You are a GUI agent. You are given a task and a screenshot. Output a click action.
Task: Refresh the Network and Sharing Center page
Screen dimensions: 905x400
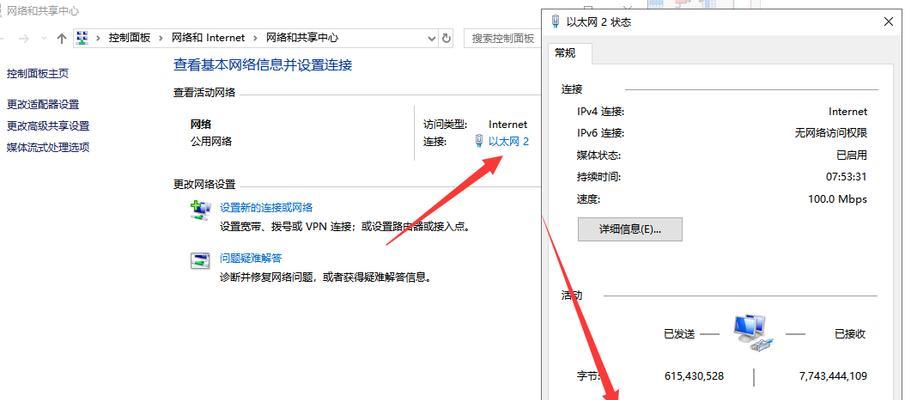coord(446,38)
